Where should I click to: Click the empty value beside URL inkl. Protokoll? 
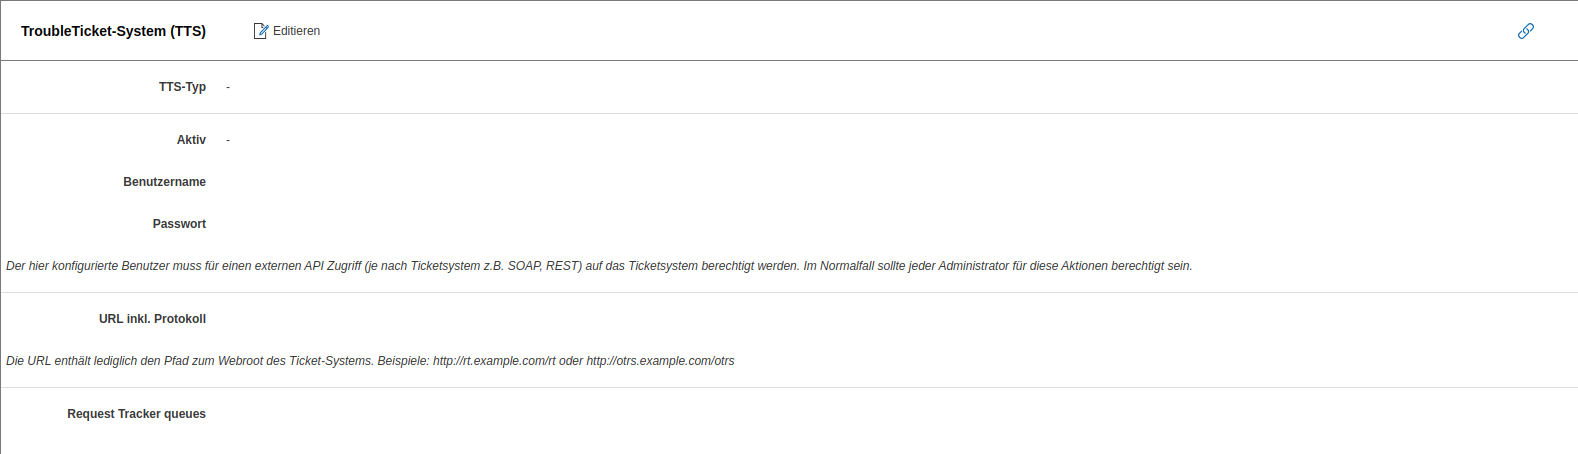pyautogui.click(x=400, y=319)
